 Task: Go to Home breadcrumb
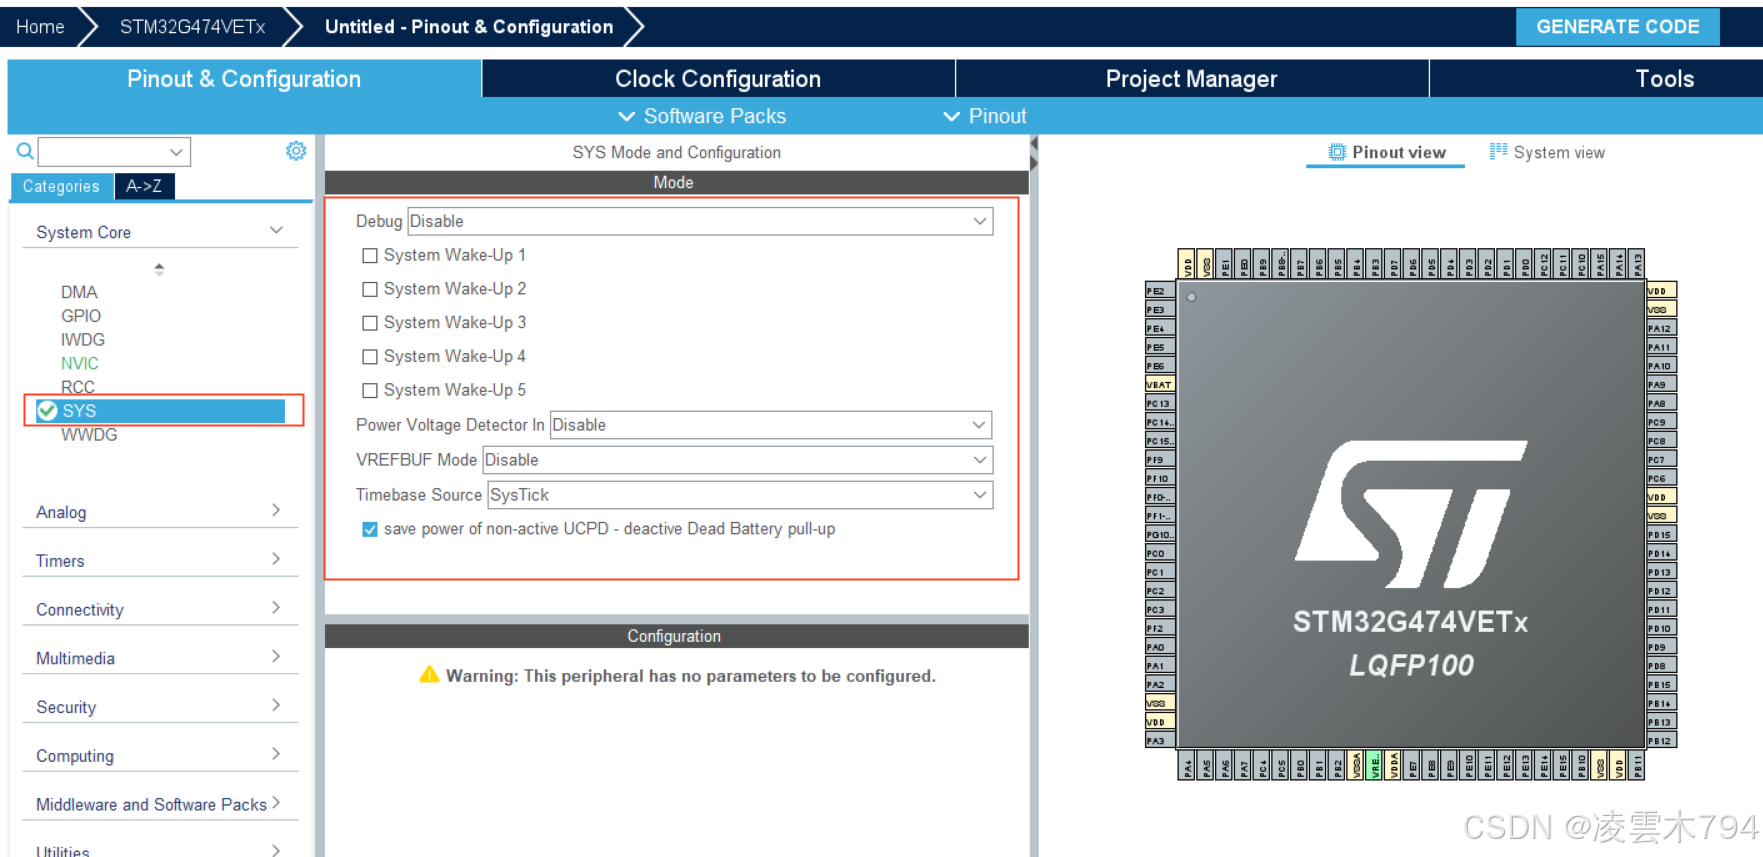point(40,27)
